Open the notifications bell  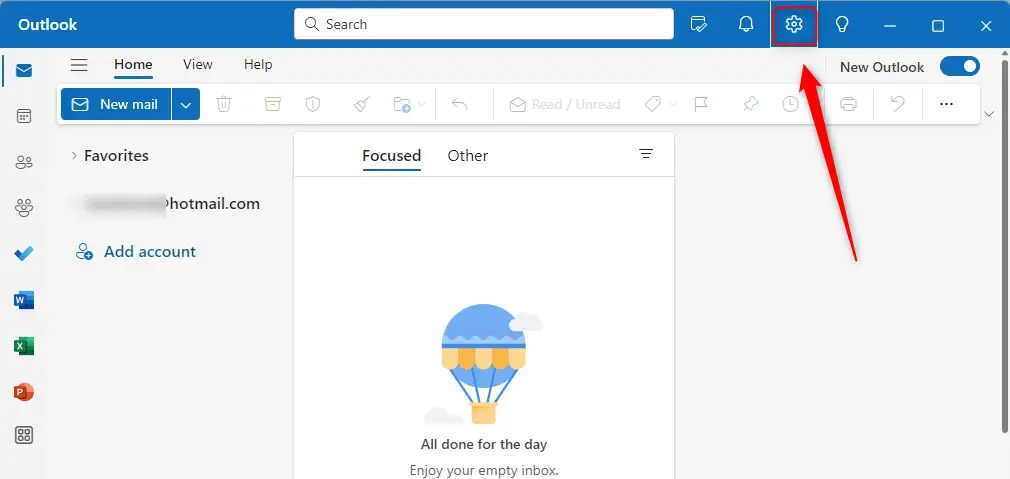(746, 24)
